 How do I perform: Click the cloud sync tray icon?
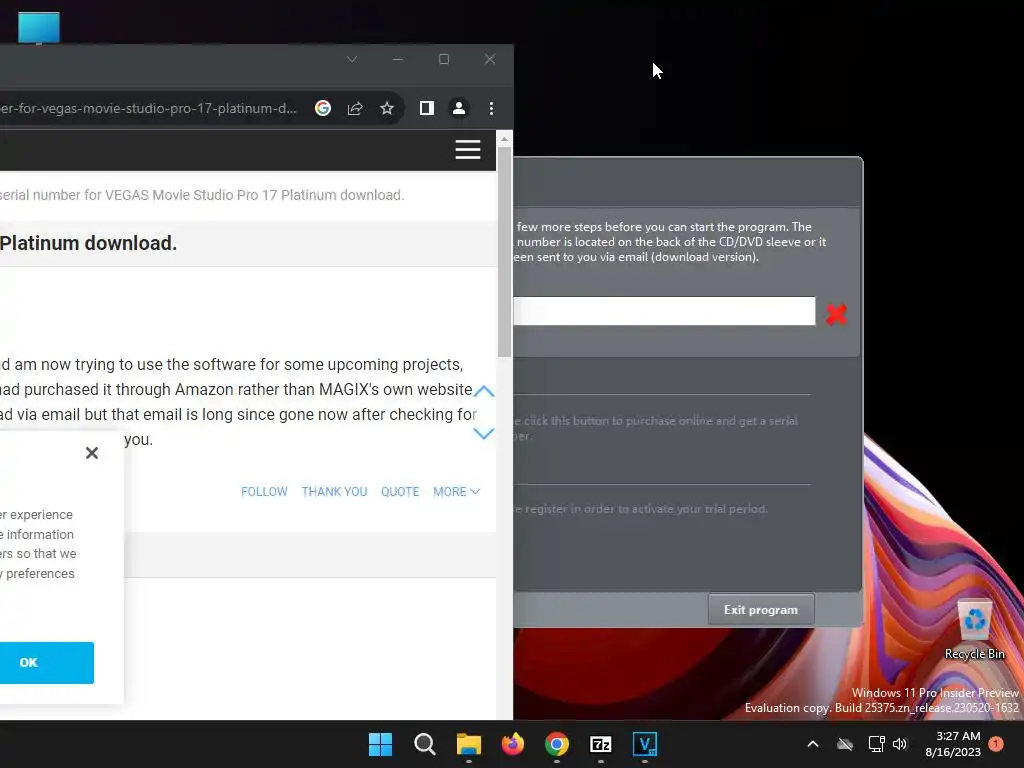click(845, 744)
